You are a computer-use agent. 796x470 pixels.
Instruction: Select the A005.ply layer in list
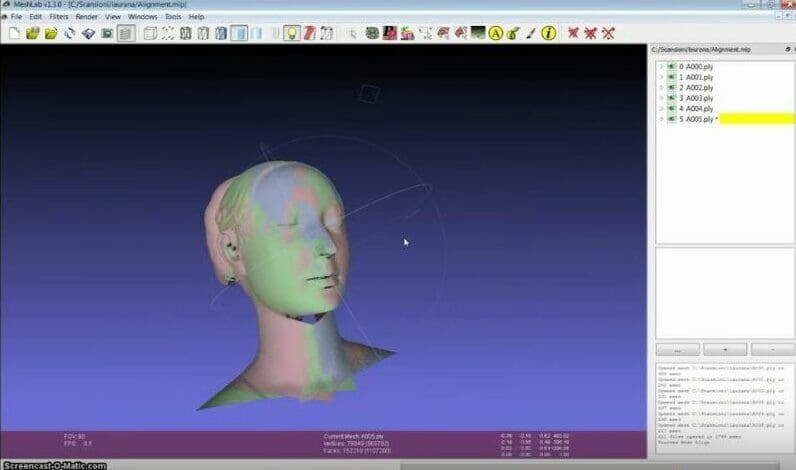pyautogui.click(x=696, y=119)
